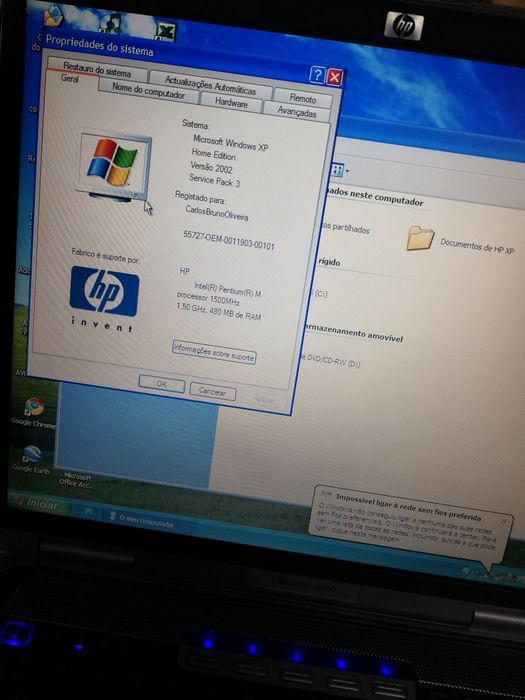Select the Avançadas tab
Viewport: 525px width, 700px height.
[x=296, y=111]
